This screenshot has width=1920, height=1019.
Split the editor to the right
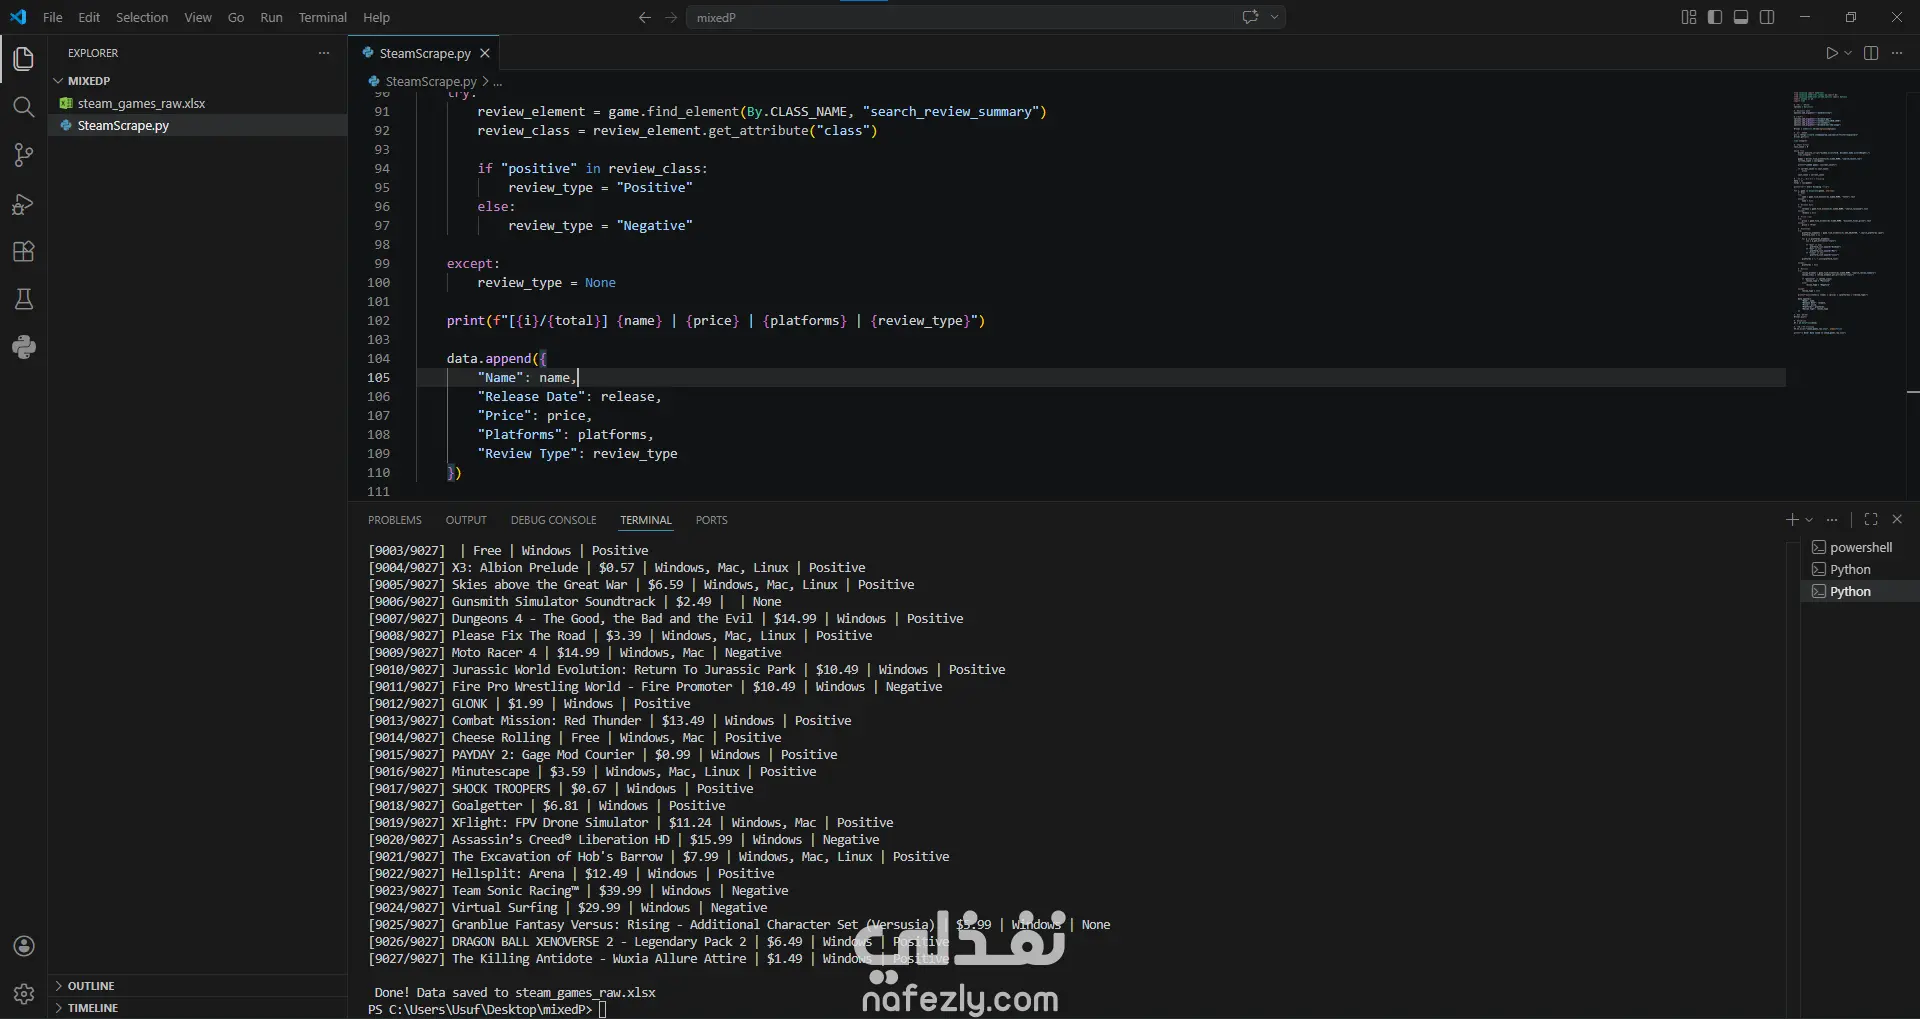click(1871, 53)
